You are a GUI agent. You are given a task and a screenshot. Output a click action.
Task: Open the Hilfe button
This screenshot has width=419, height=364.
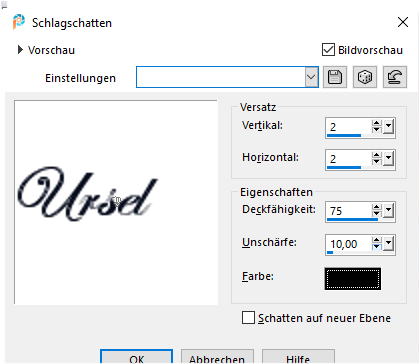pos(298,357)
